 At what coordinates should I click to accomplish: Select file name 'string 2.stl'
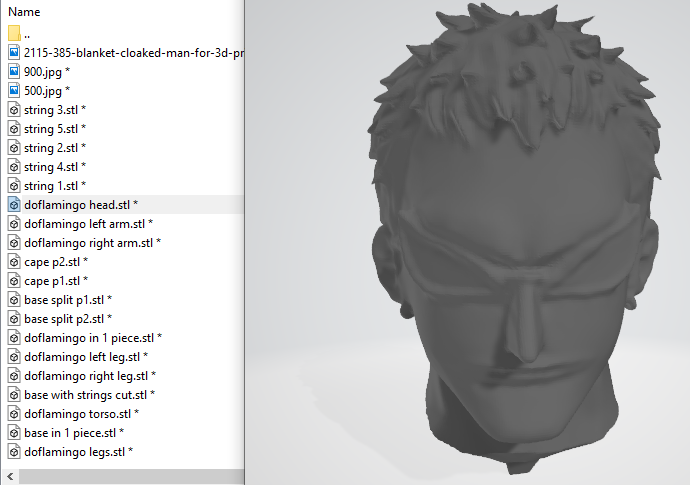click(x=51, y=148)
